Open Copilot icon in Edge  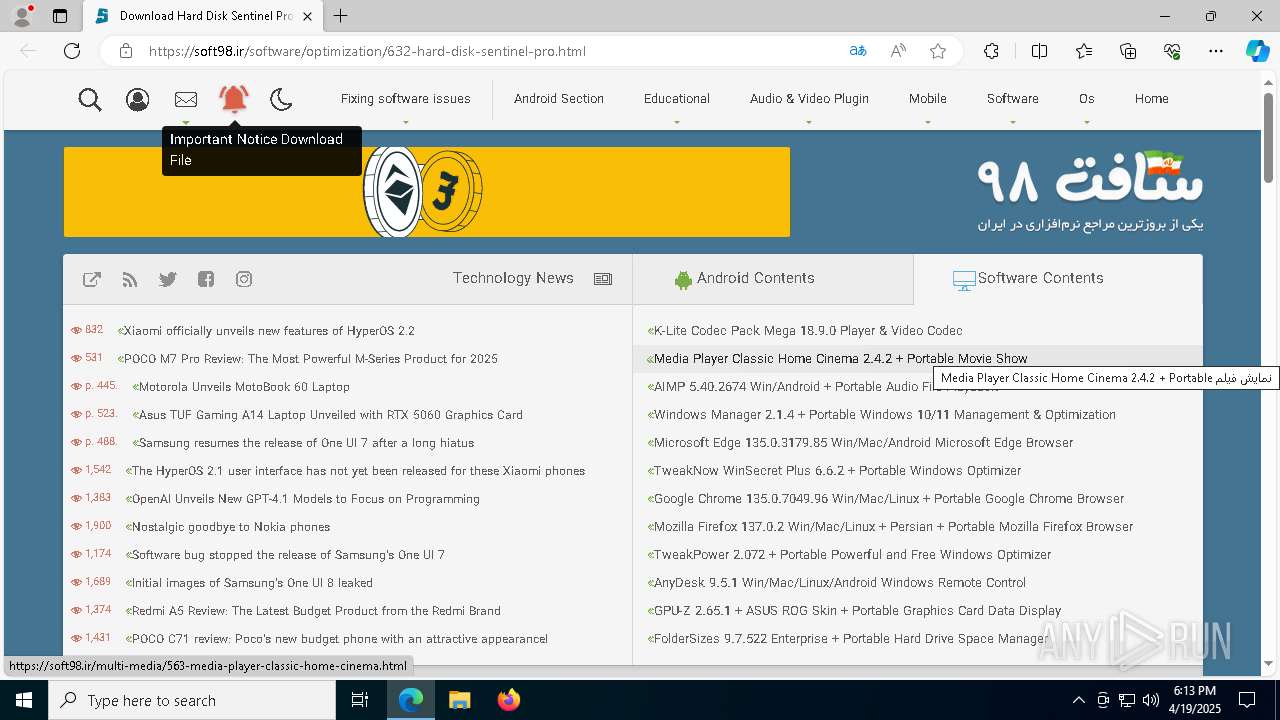click(1257, 51)
